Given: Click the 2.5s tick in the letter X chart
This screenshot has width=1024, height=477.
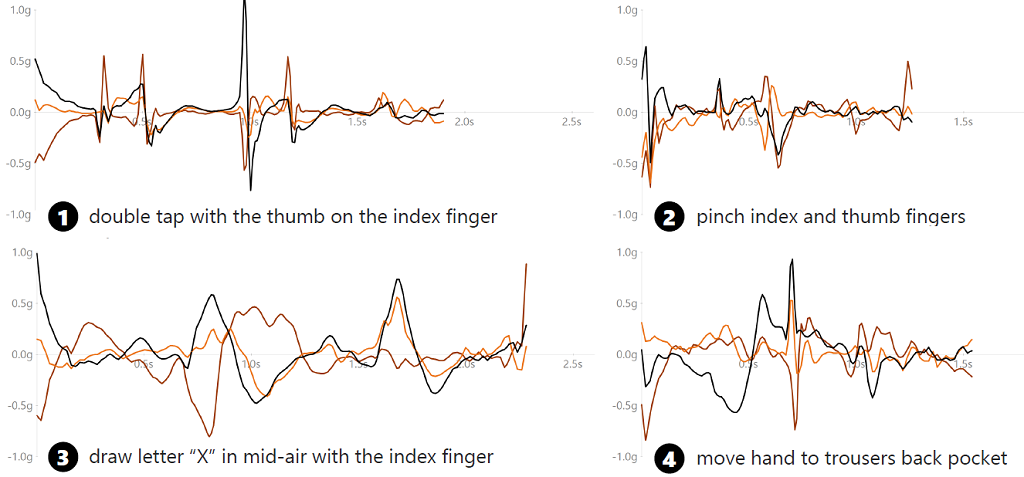Looking at the screenshot, I should pos(571,363).
